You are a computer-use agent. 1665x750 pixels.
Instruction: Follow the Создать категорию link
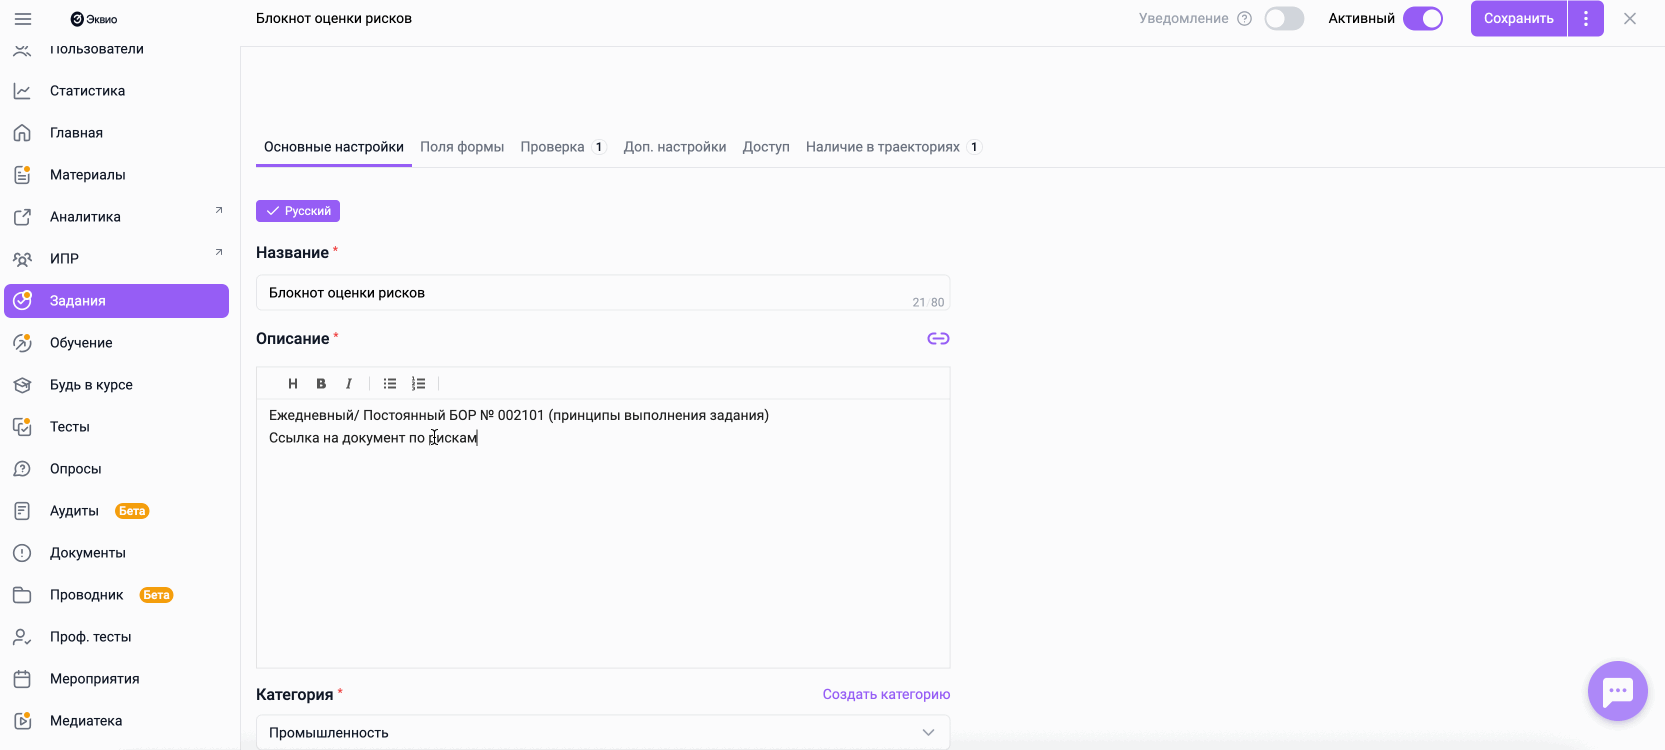(x=886, y=694)
